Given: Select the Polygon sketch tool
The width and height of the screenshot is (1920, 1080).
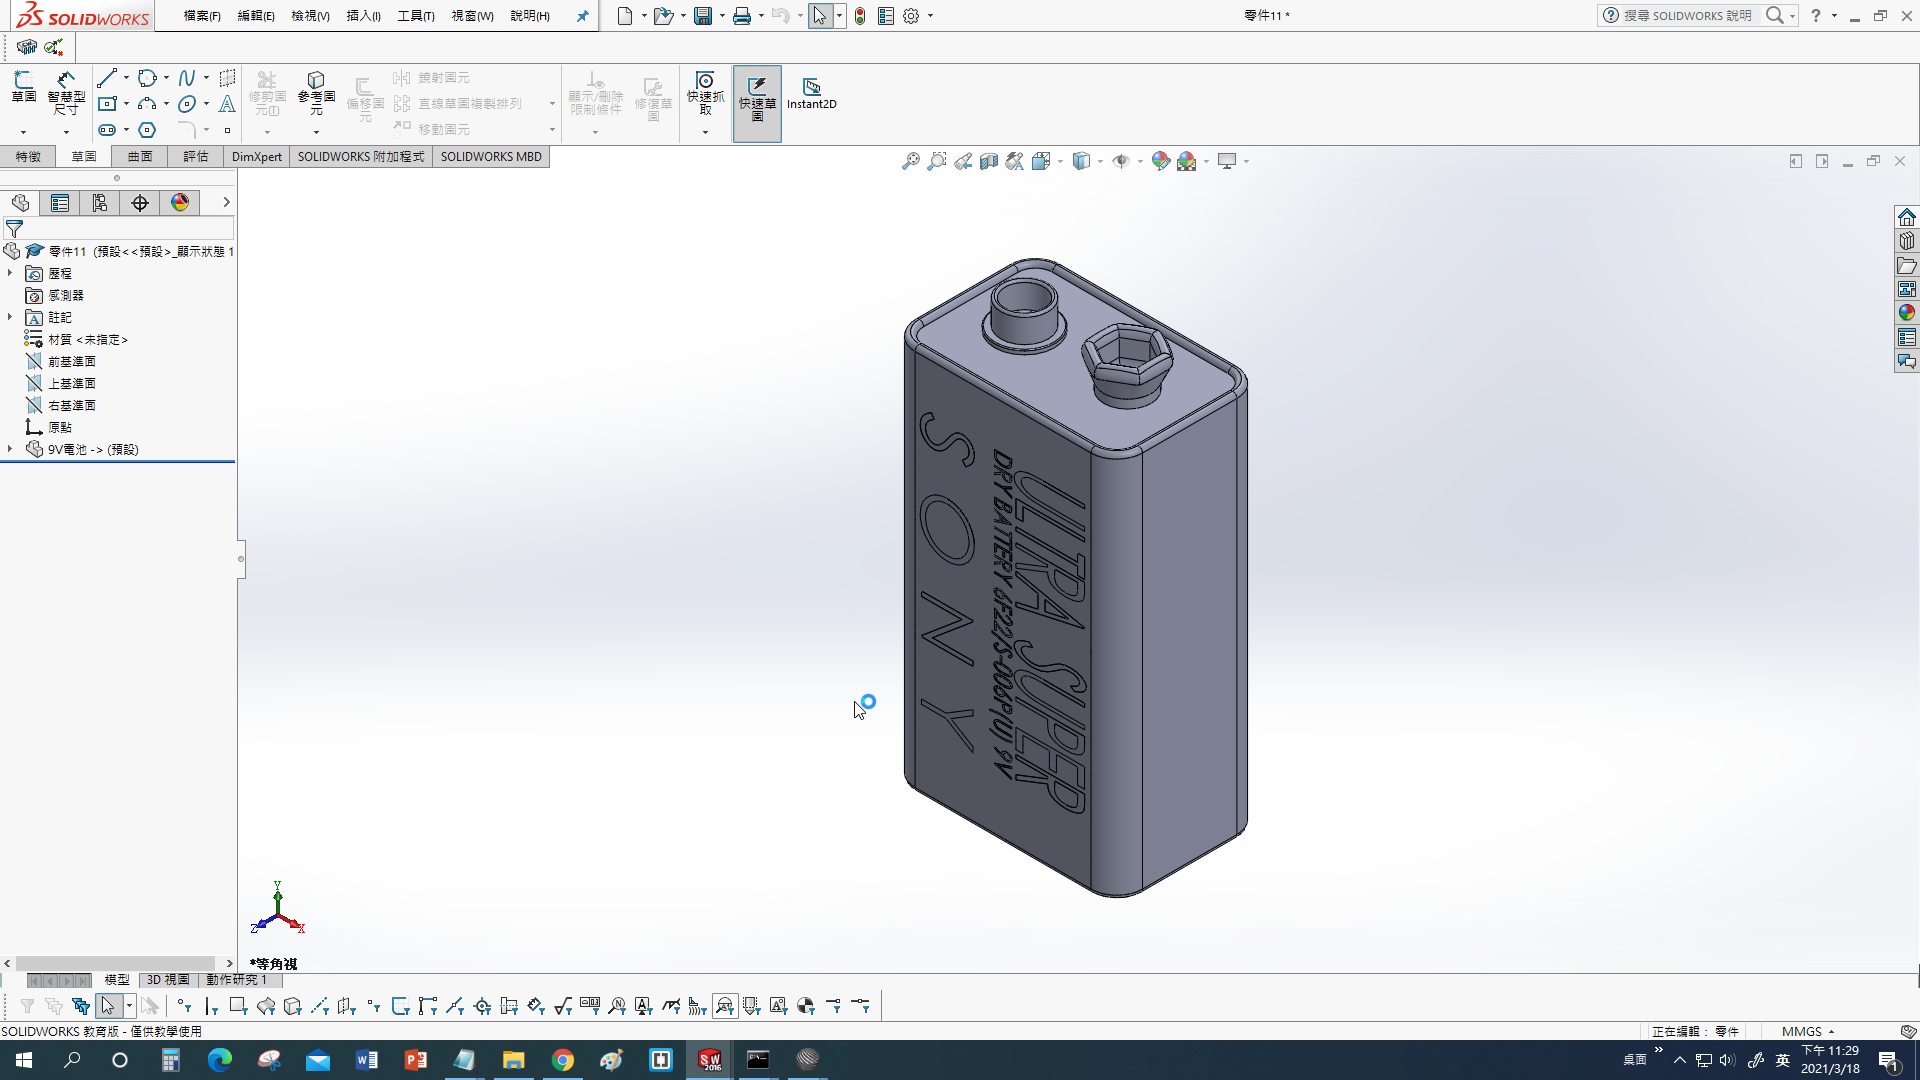Looking at the screenshot, I should [147, 130].
